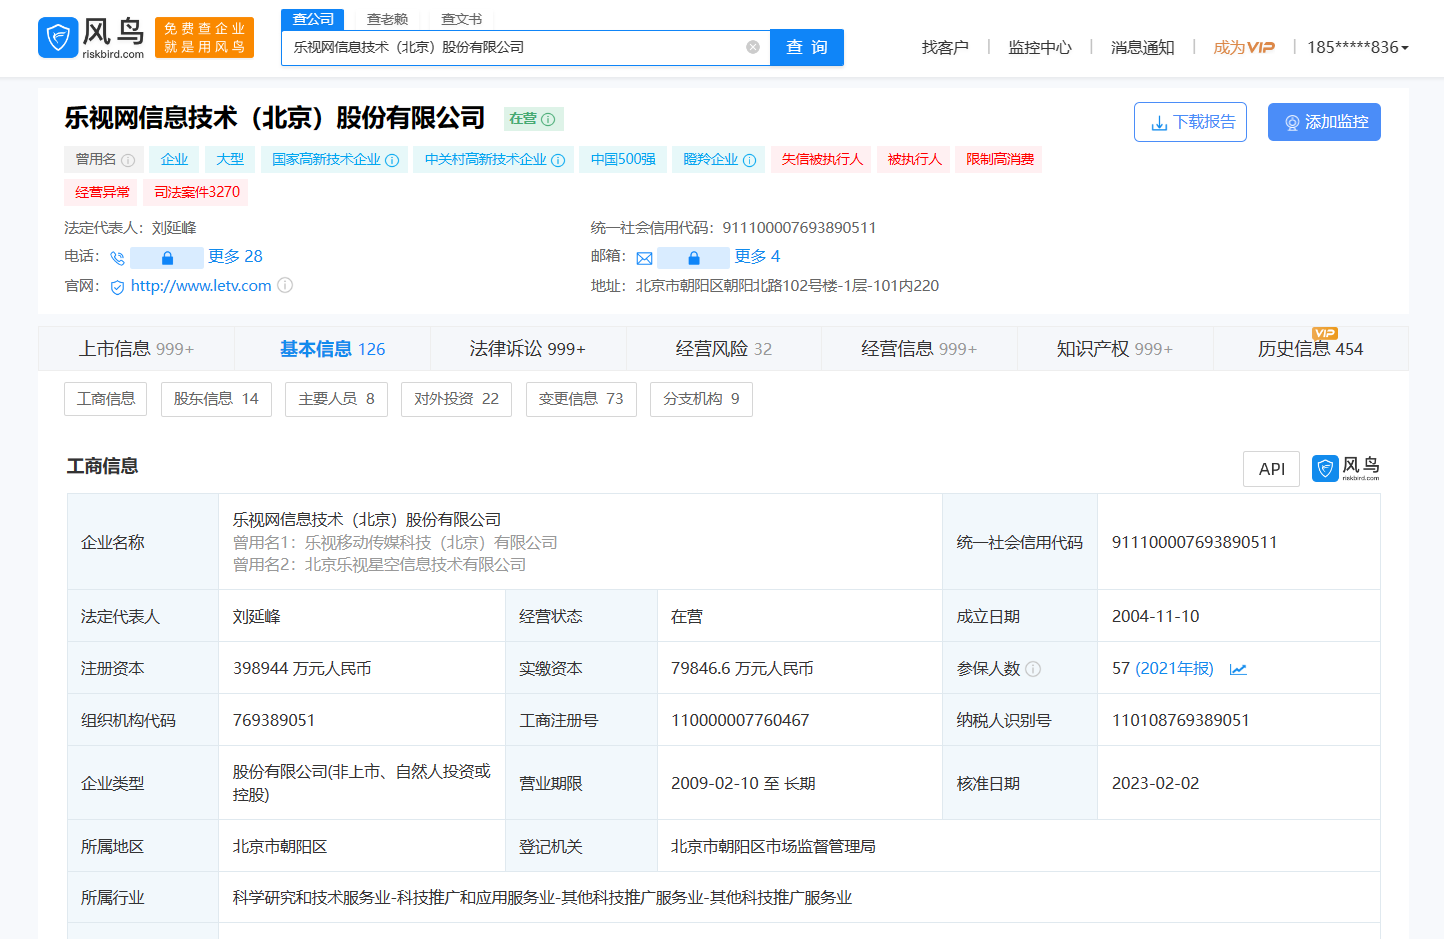Click 免费查企业 就是用风鸟 orange banner
The height and width of the screenshot is (939, 1444).
pyautogui.click(x=204, y=38)
